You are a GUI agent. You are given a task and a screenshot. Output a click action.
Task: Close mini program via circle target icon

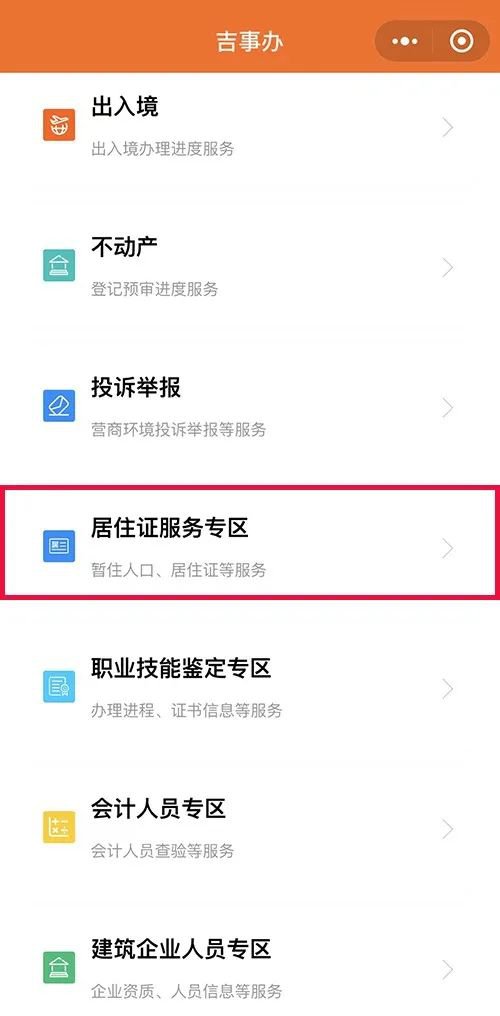click(461, 41)
